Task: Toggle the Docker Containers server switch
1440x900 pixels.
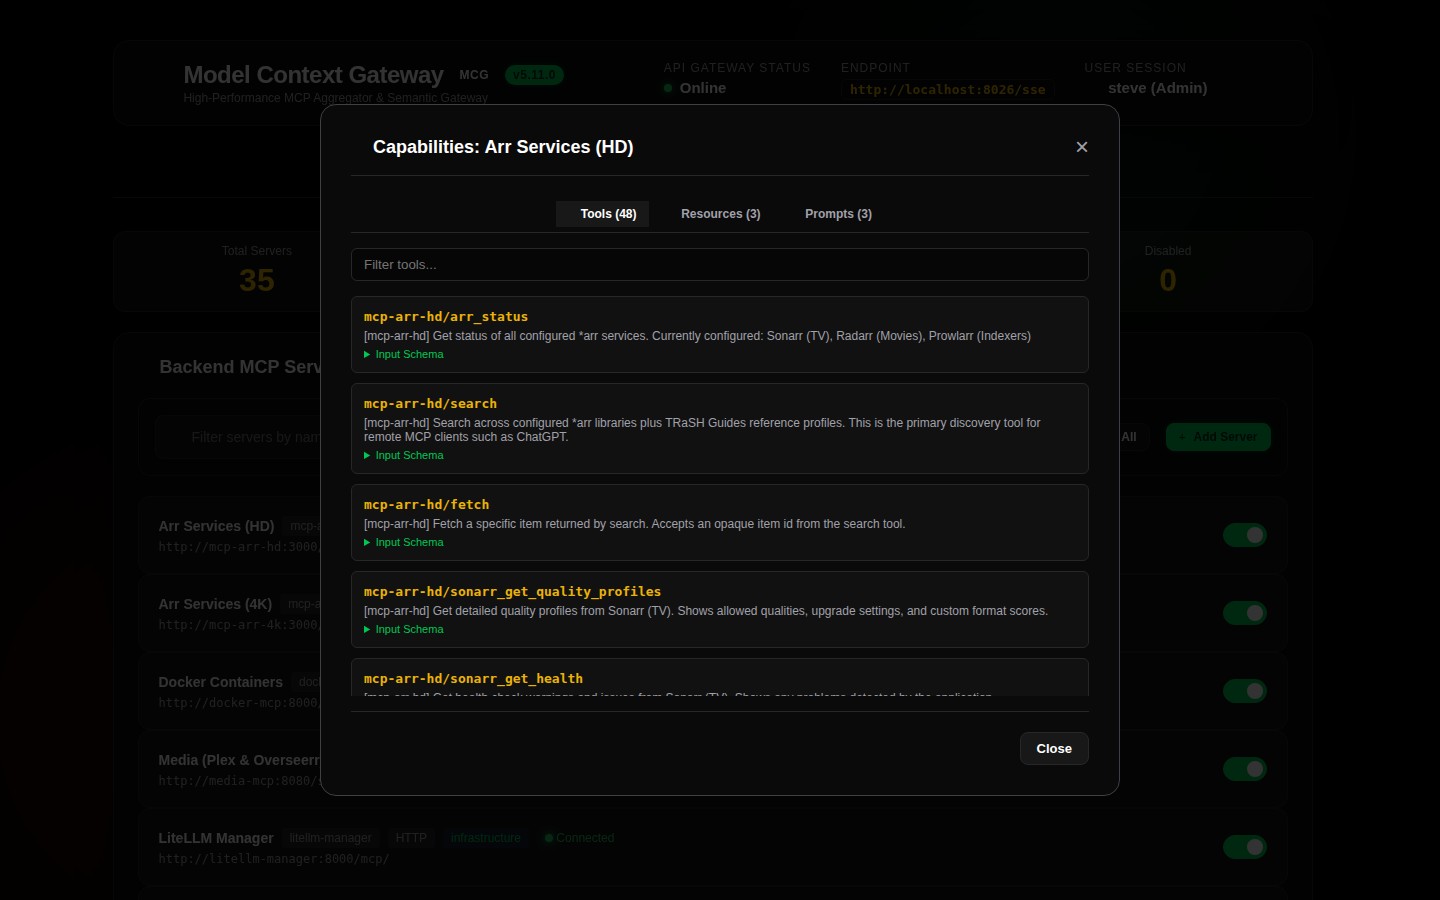Action: (1245, 691)
